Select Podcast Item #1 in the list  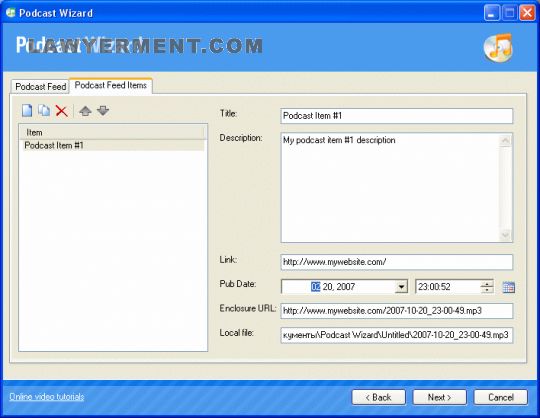point(113,145)
